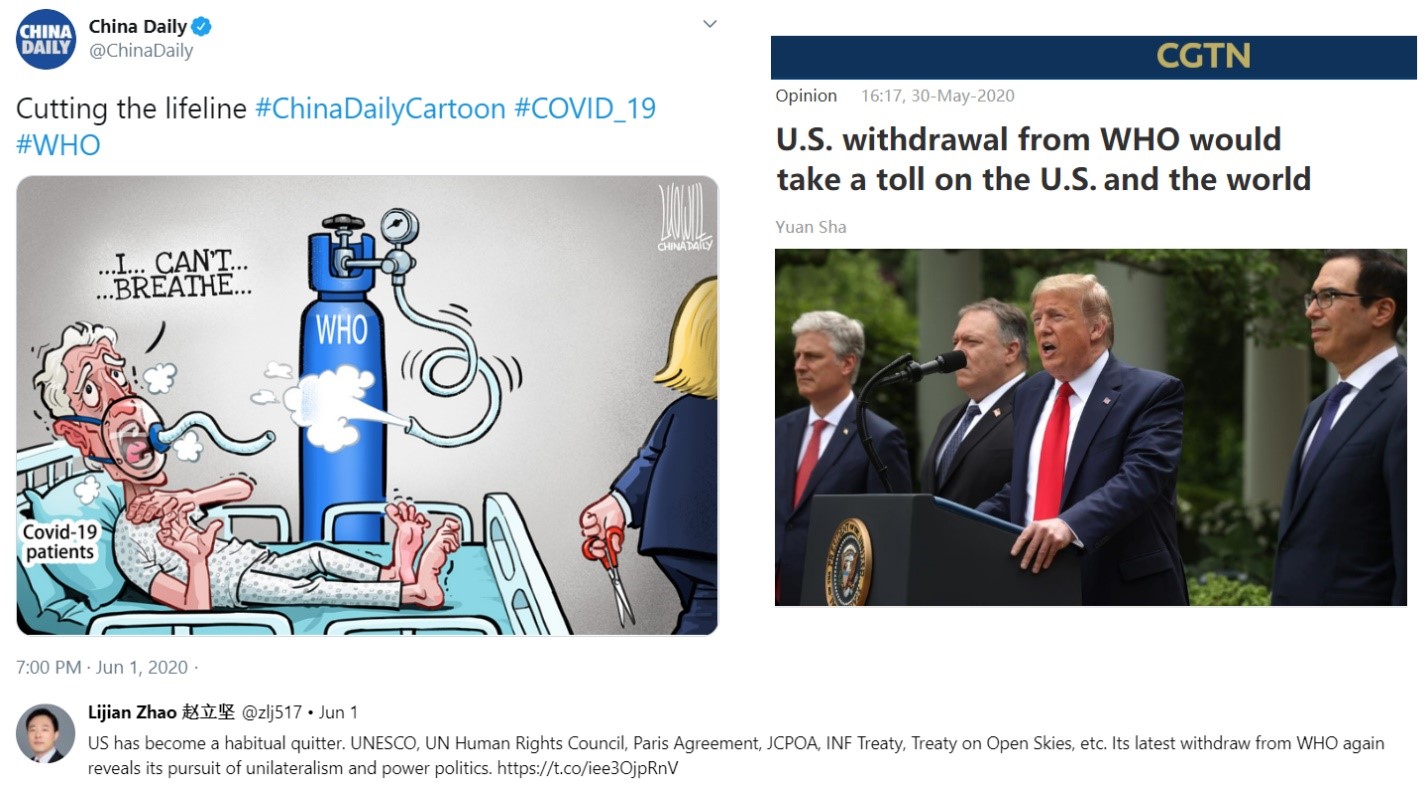
Task: Click the #ChinaDailyCartoon hashtag
Action: 380,108
